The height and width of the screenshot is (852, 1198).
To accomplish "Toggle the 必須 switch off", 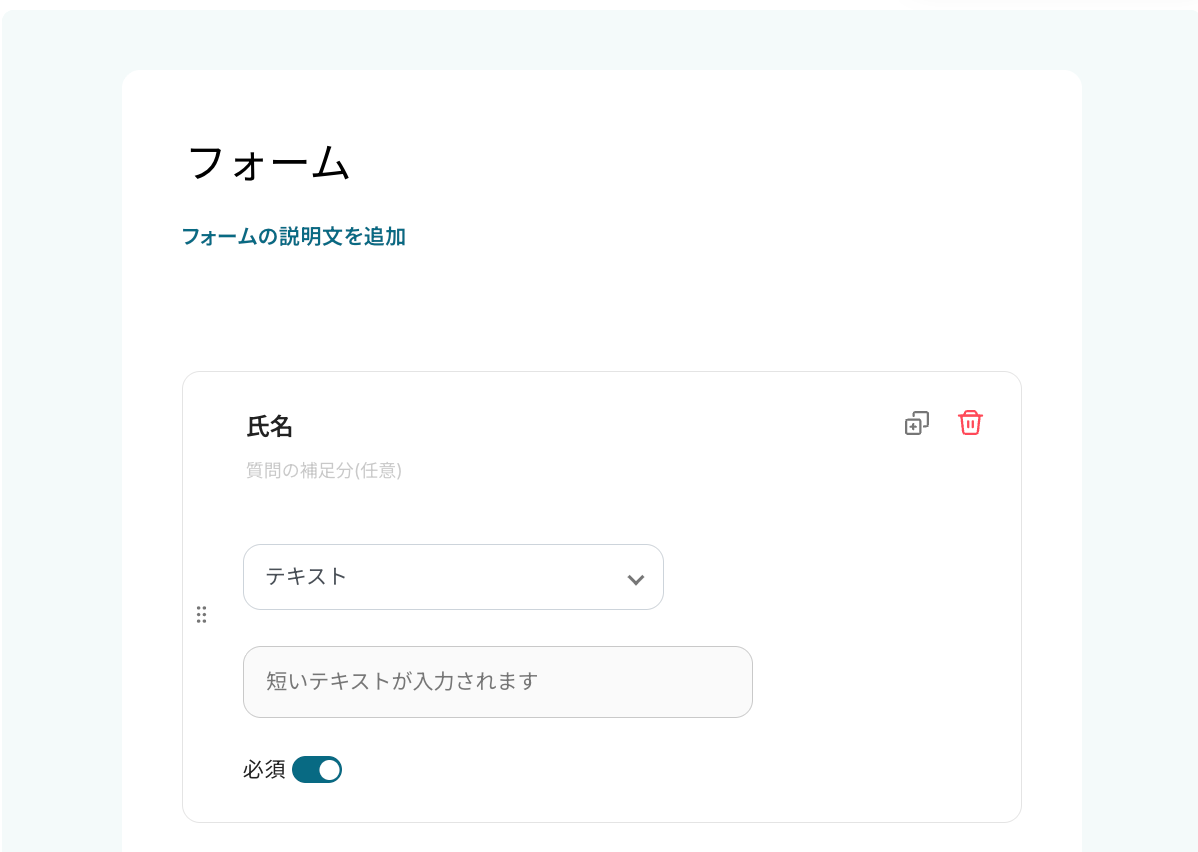I will pos(317,770).
